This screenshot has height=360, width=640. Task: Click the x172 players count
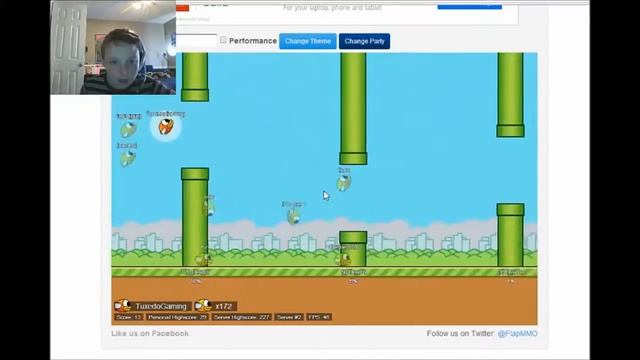(x=224, y=306)
